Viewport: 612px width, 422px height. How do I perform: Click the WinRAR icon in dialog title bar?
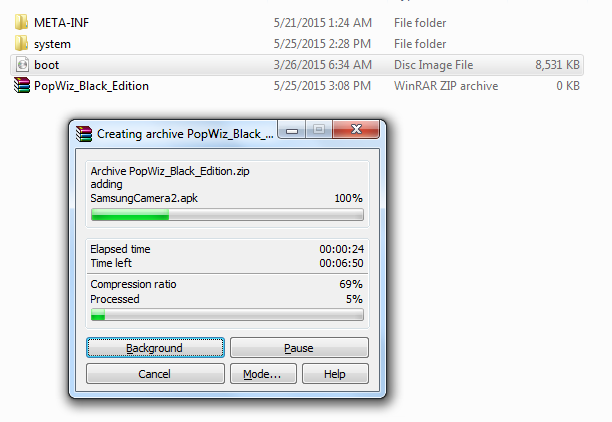tap(84, 134)
